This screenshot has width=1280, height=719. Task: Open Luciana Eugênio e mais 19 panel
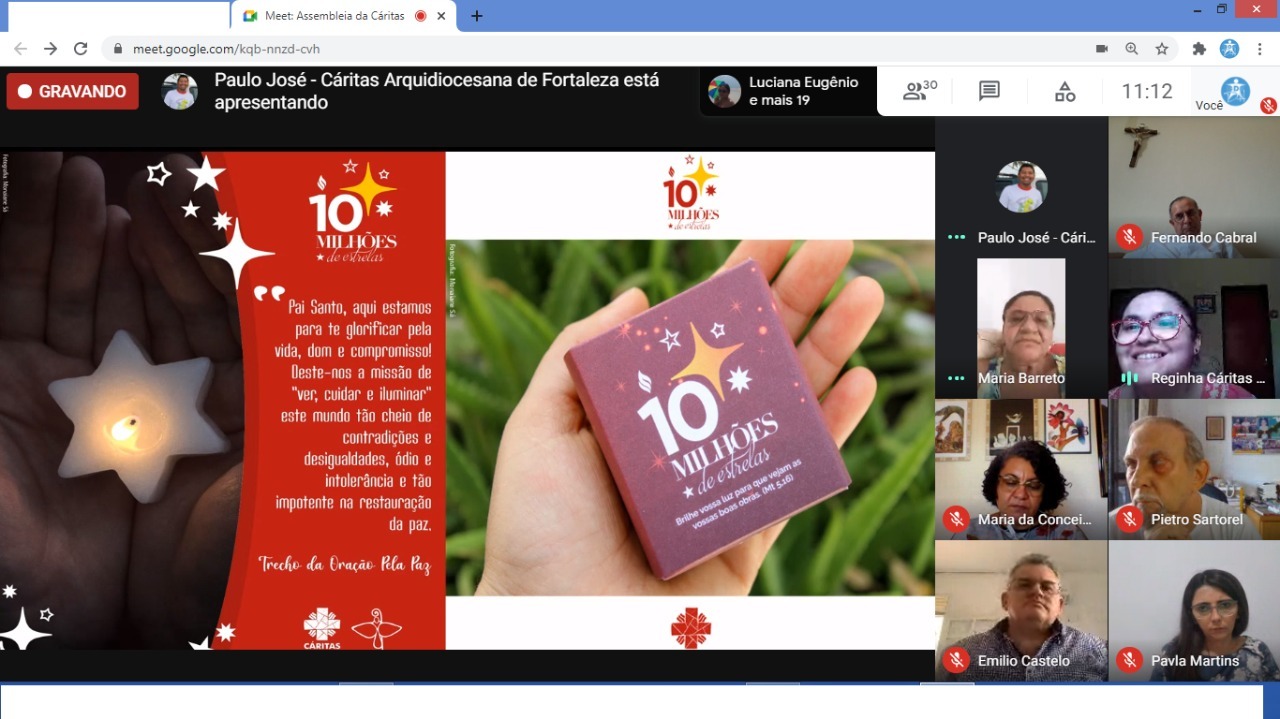[788, 91]
